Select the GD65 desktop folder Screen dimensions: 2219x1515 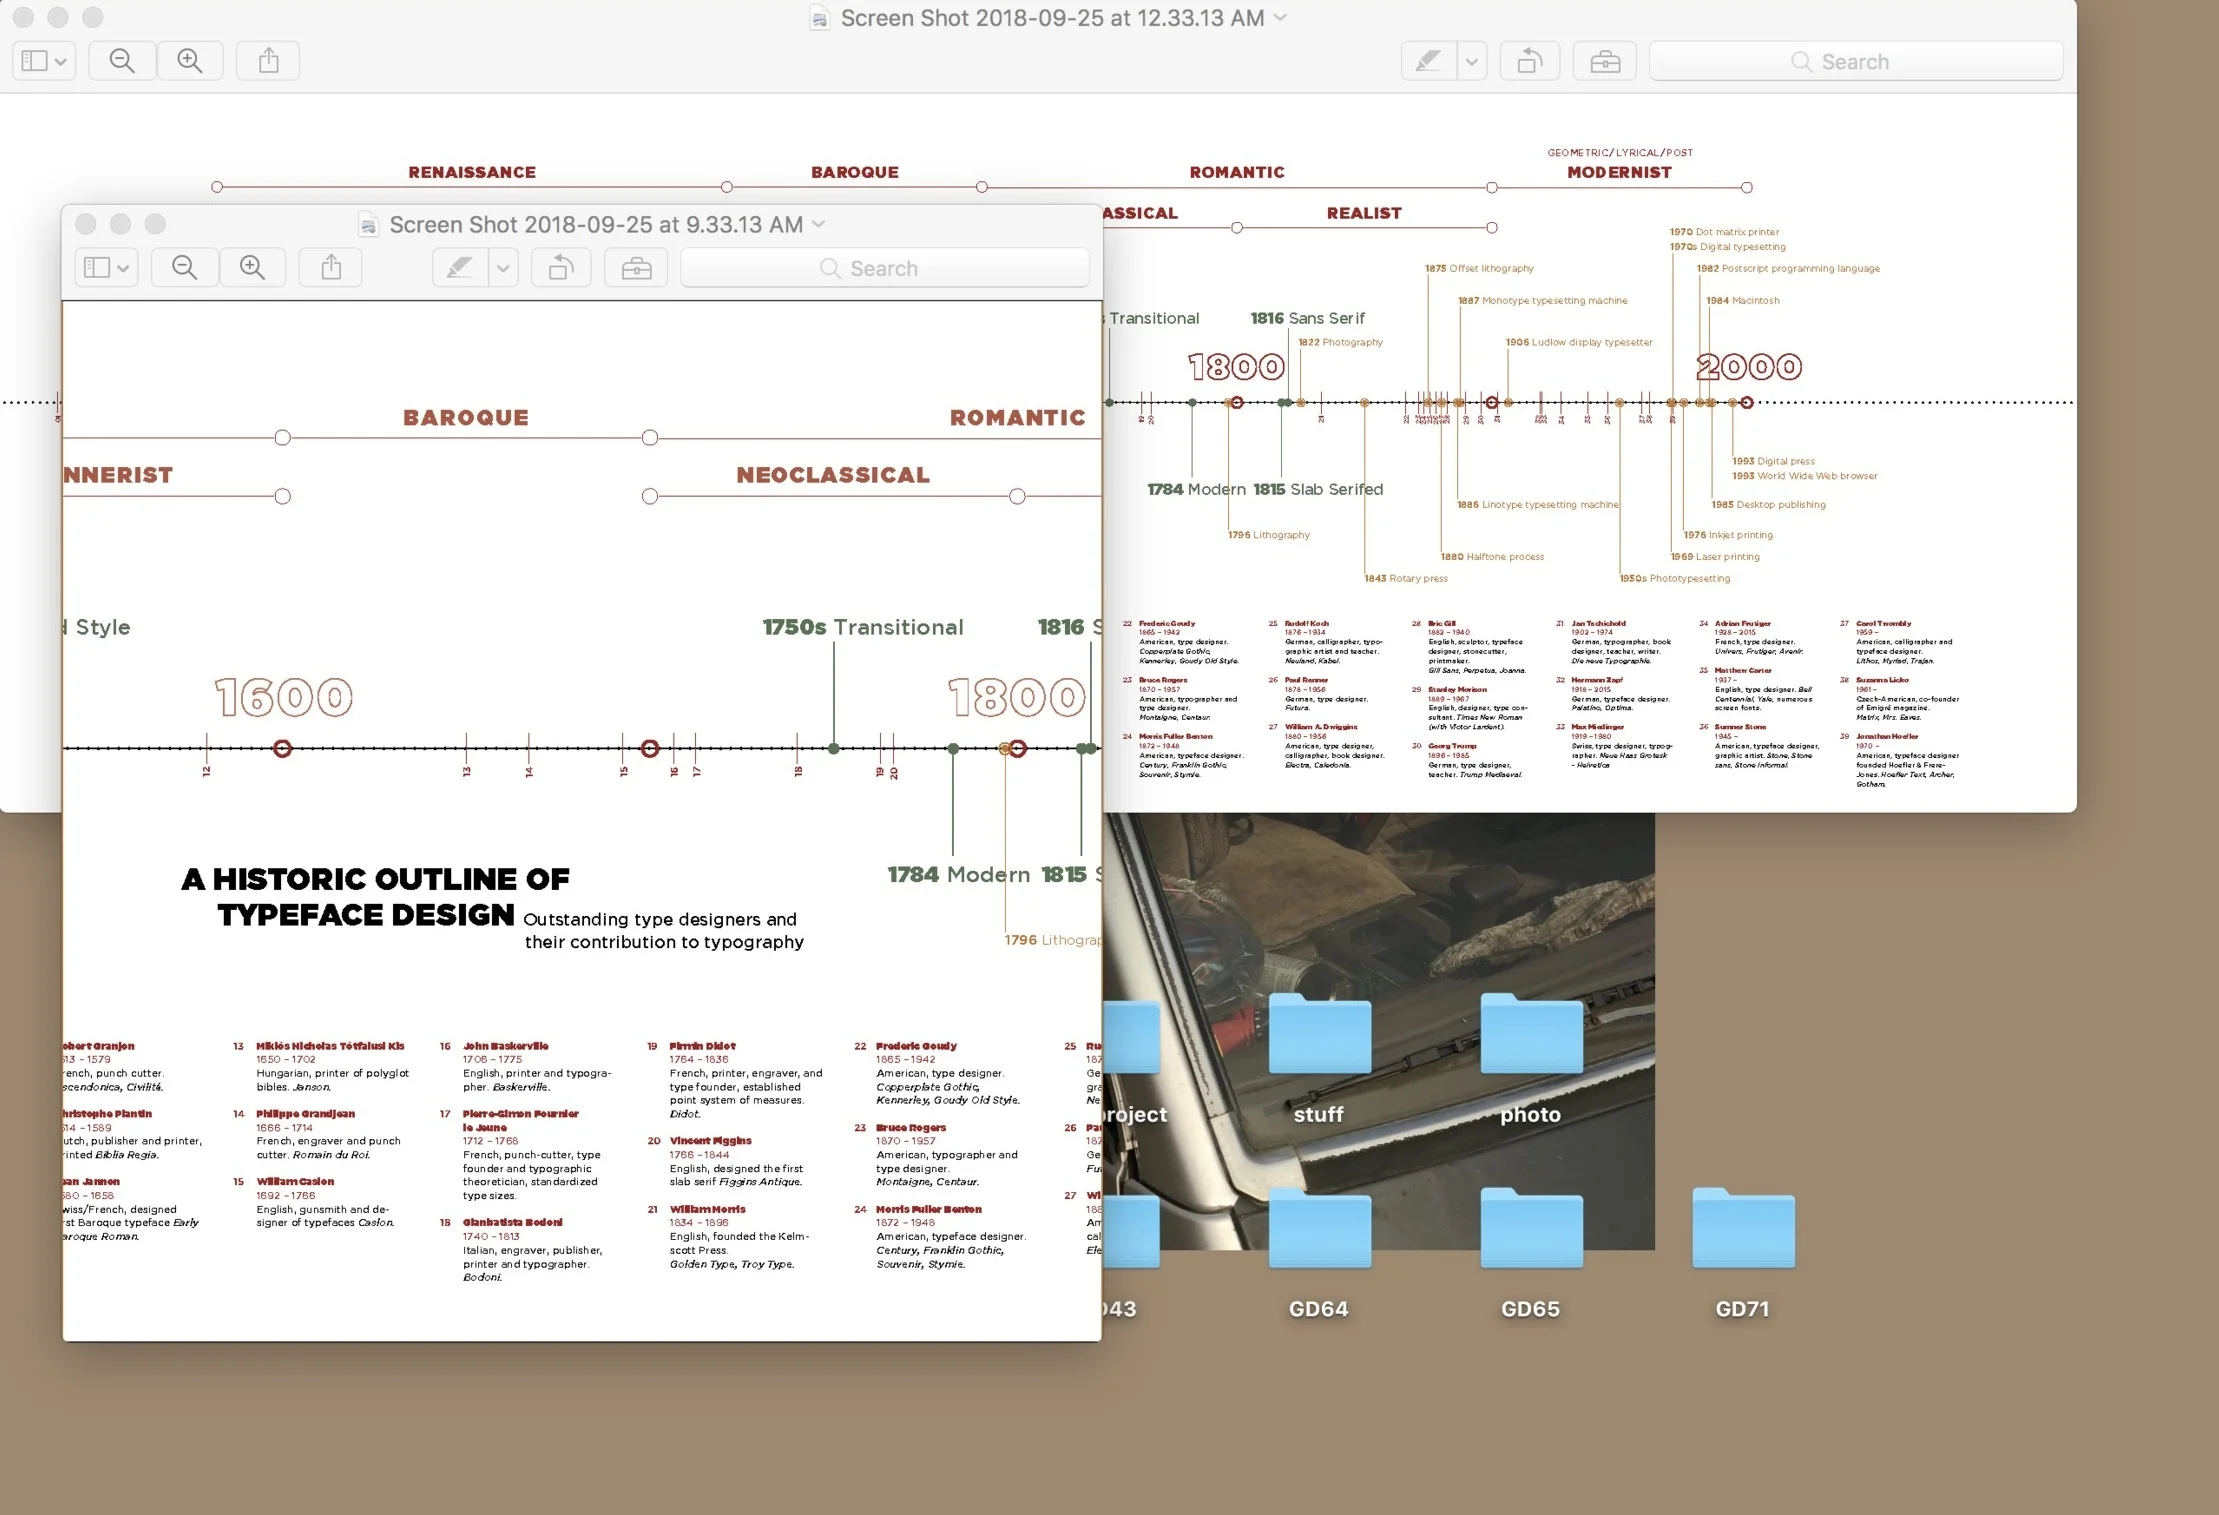point(1530,1231)
